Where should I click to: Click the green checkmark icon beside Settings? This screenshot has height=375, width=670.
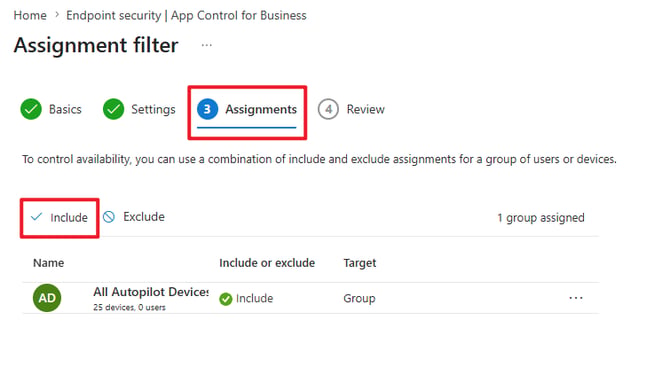click(113, 109)
